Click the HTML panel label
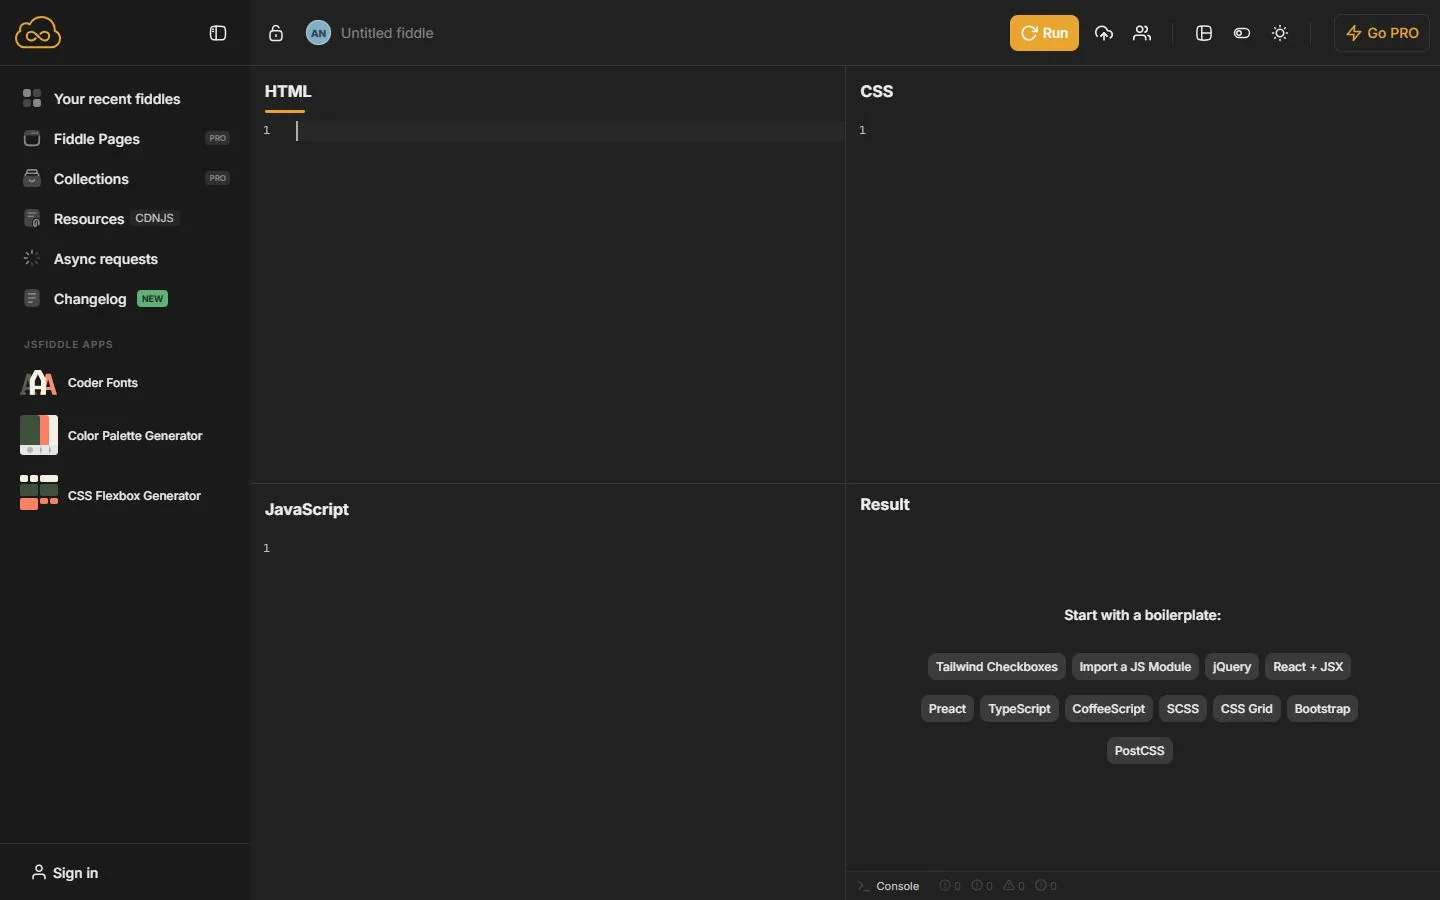The height and width of the screenshot is (900, 1440). [x=288, y=91]
